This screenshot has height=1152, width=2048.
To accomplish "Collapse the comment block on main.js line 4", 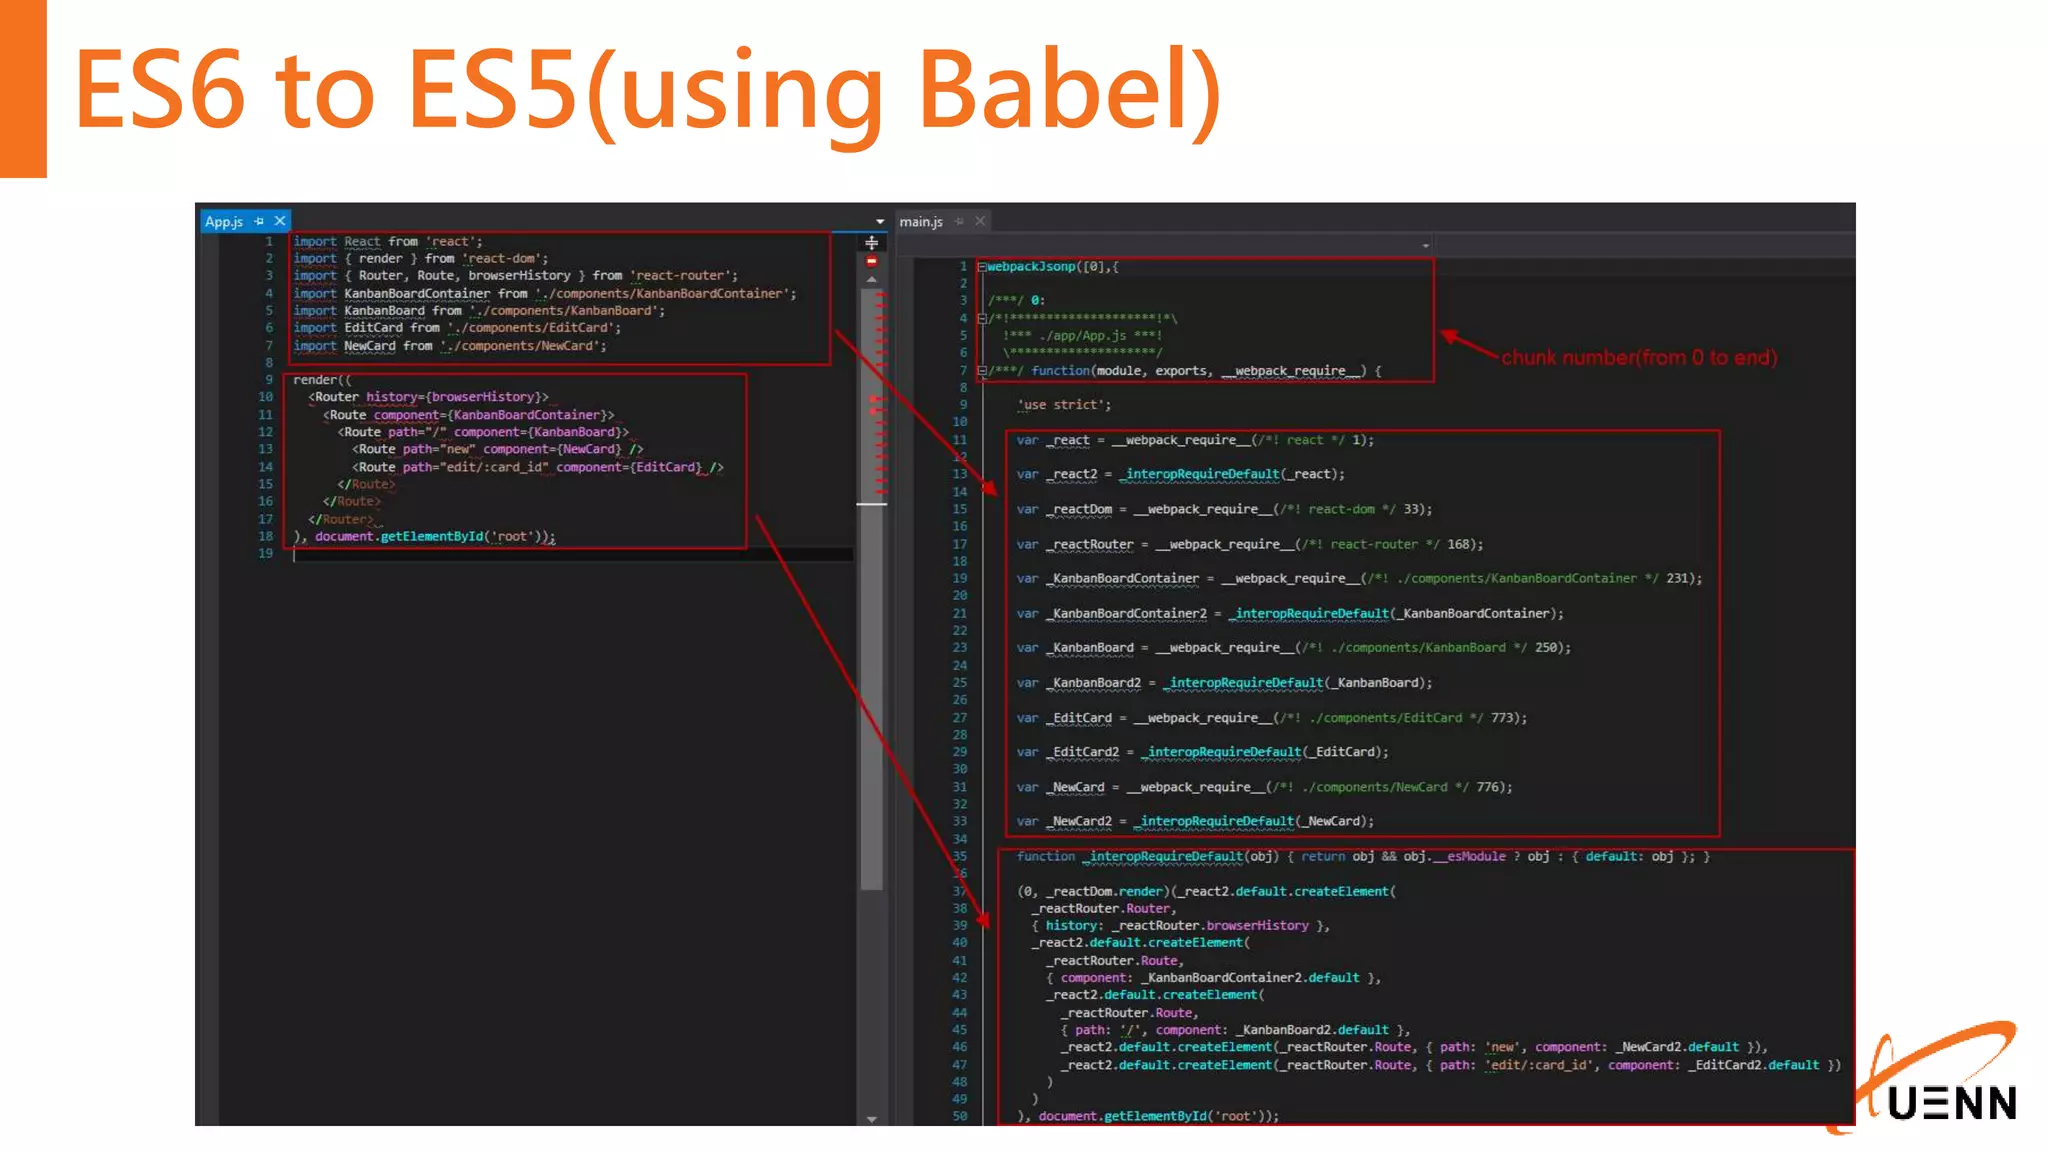I will (982, 318).
